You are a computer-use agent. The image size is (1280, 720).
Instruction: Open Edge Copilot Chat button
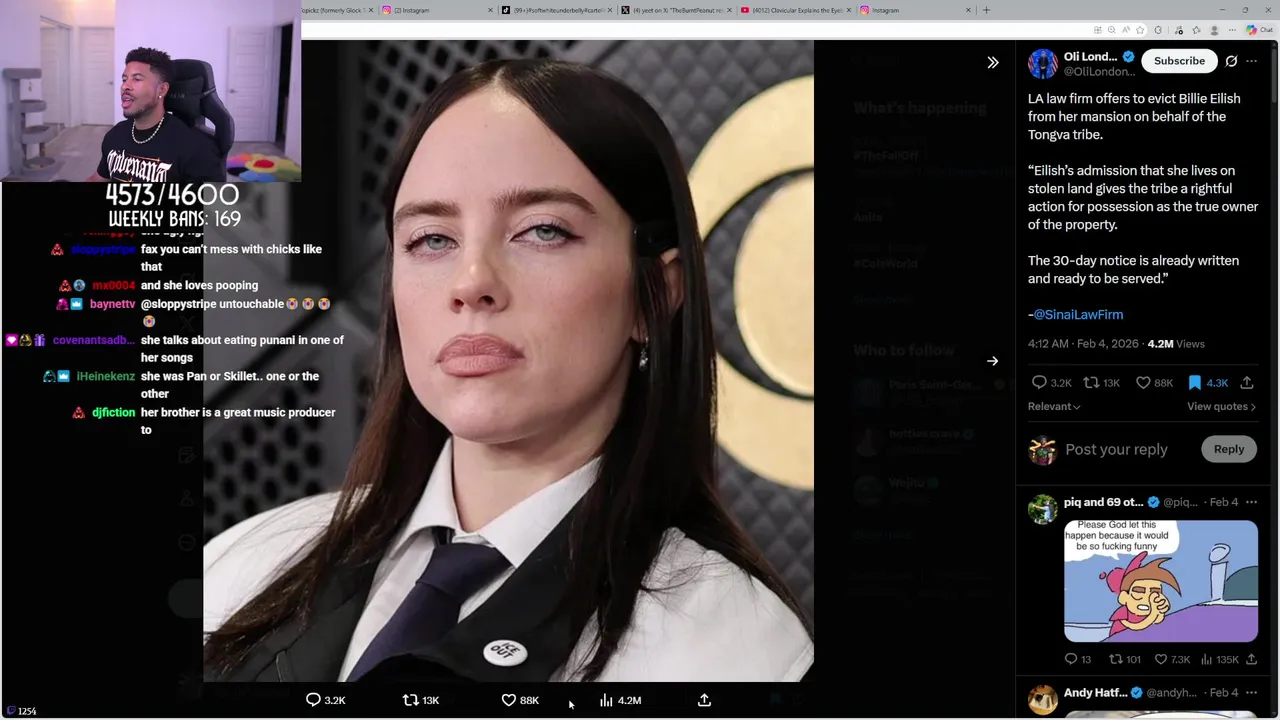coord(1259,30)
